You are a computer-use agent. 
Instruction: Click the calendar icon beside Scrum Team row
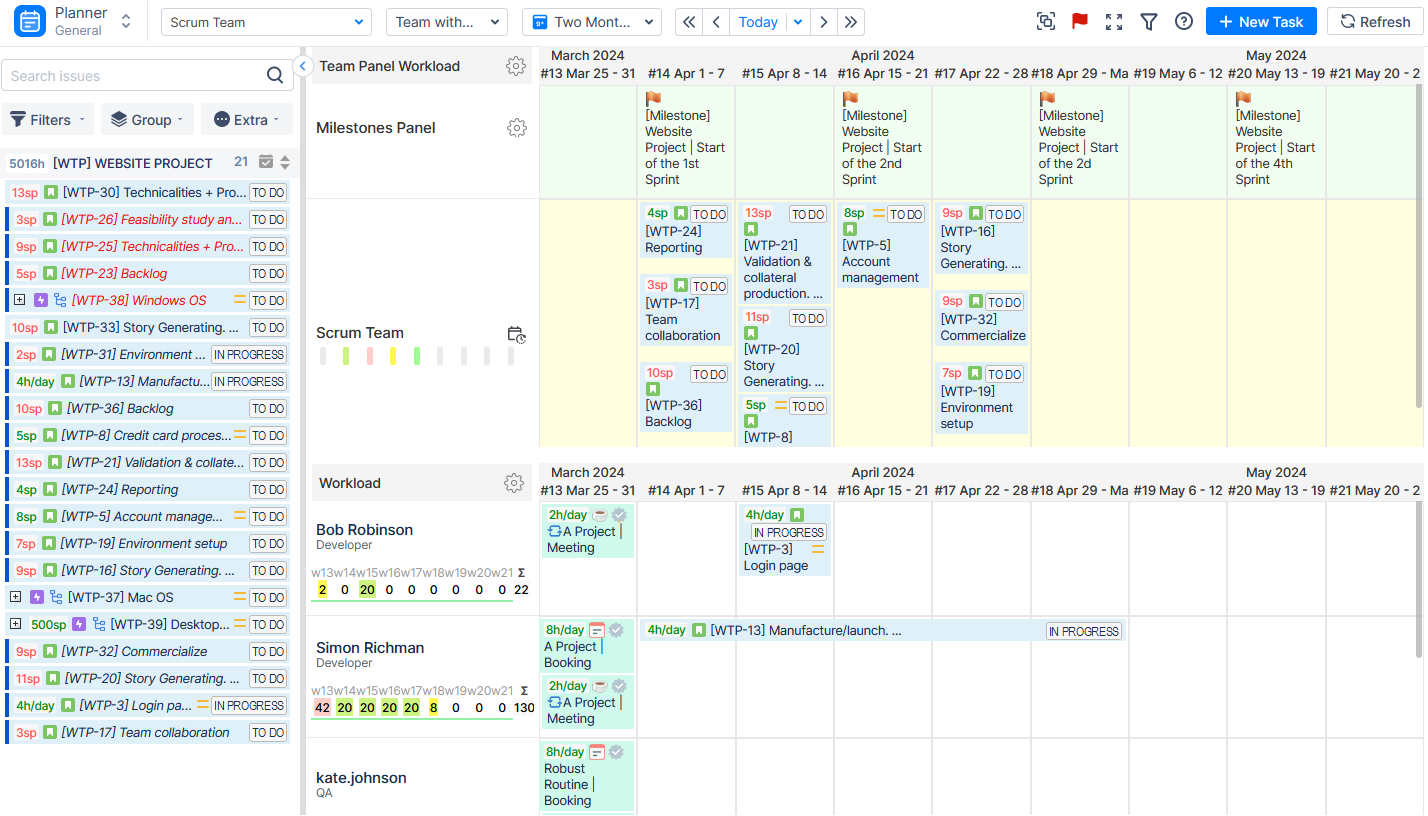[x=517, y=336]
